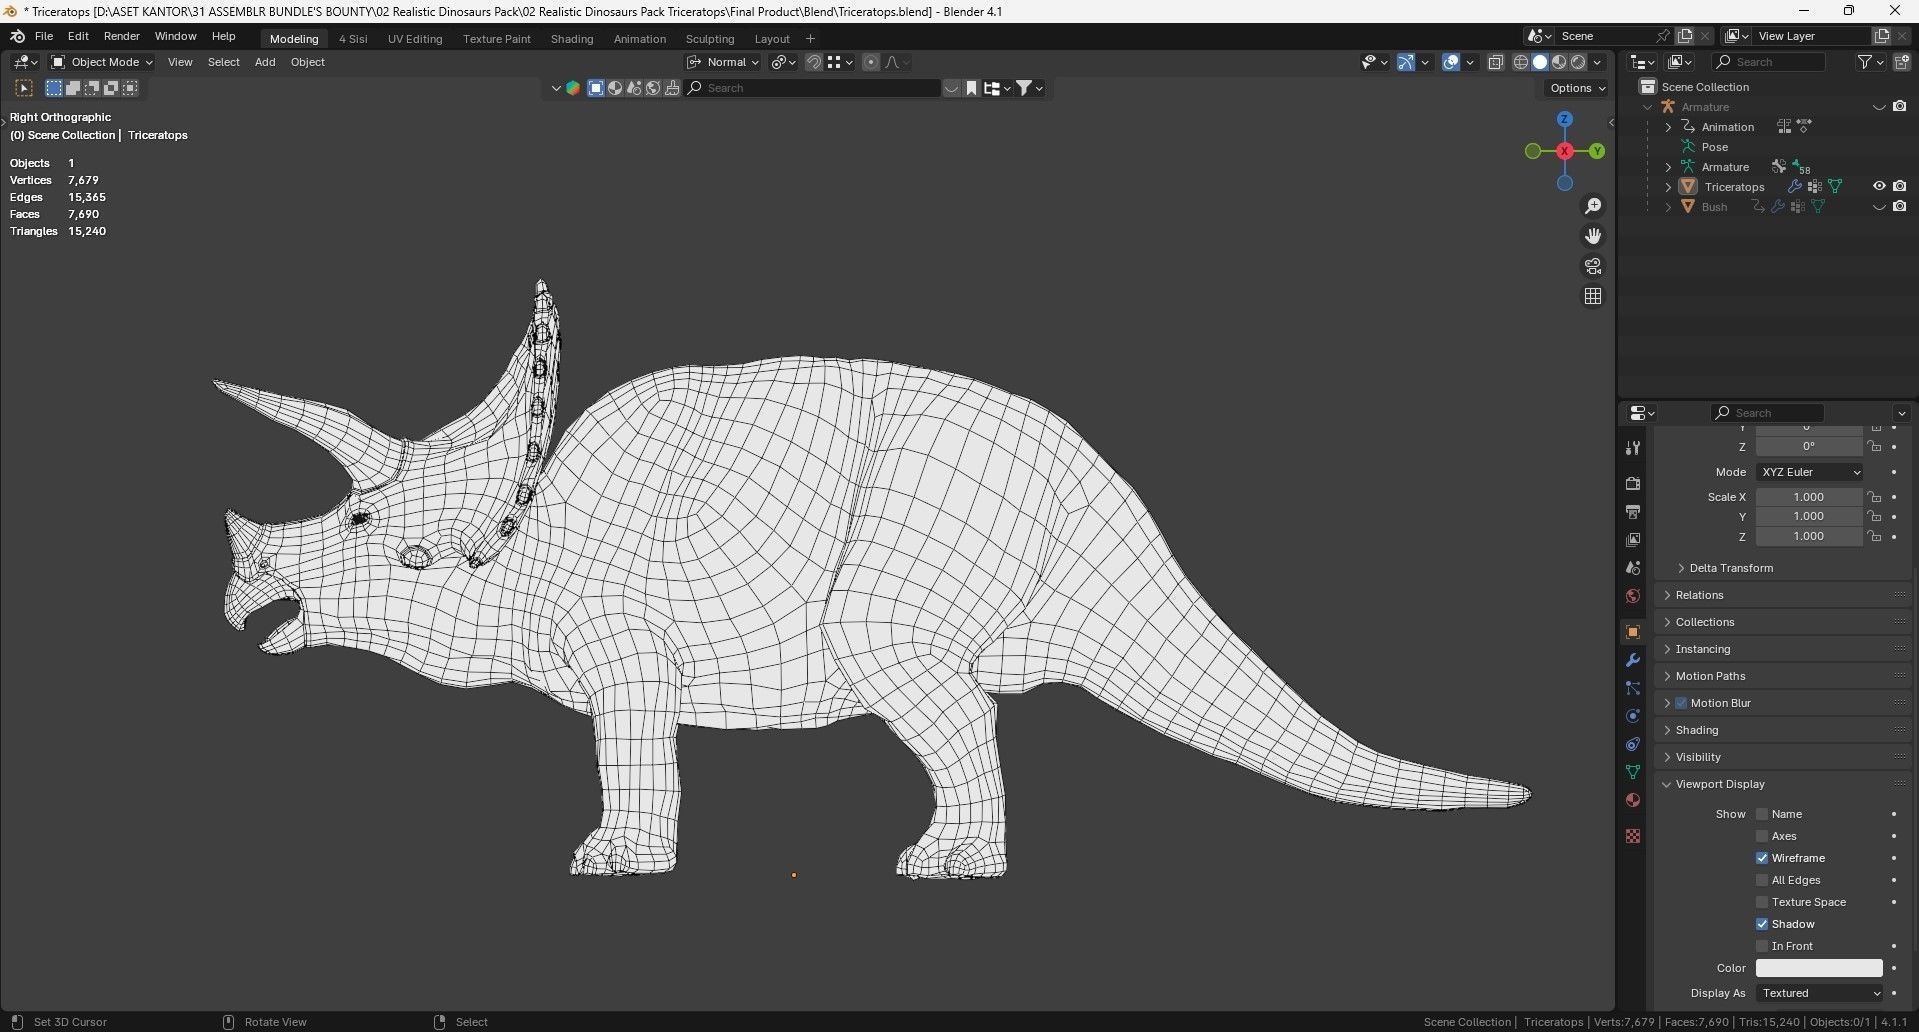This screenshot has height=1032, width=1919.
Task: Collapse the Viewport Display panel
Action: pyautogui.click(x=1719, y=784)
